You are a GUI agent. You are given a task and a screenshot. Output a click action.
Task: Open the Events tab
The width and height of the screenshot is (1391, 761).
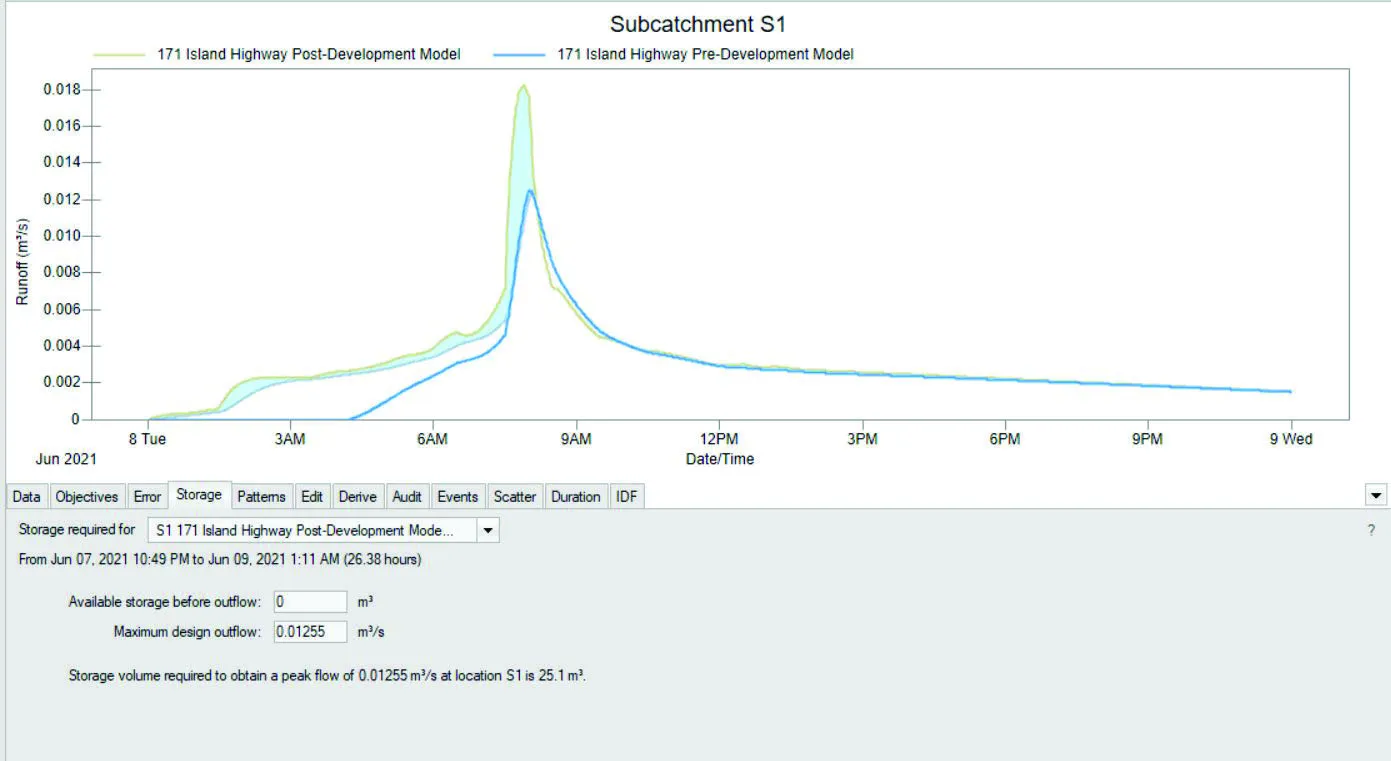click(x=458, y=496)
